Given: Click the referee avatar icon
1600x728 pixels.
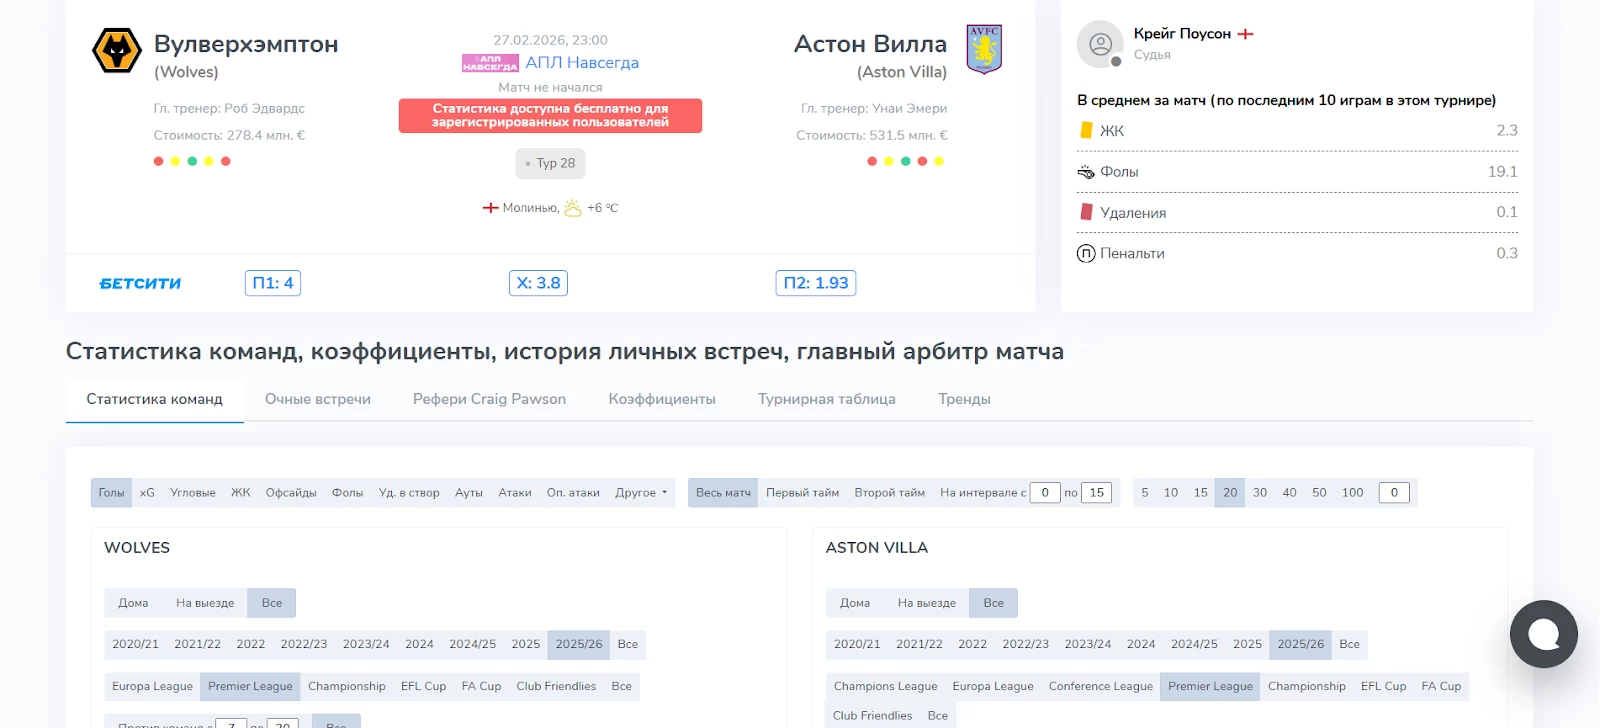Looking at the screenshot, I should point(1100,44).
